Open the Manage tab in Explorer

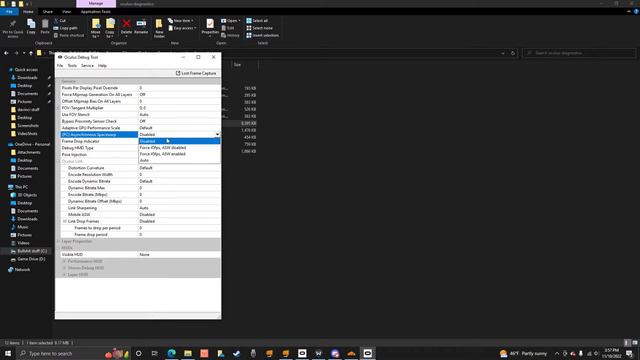[x=96, y=3]
